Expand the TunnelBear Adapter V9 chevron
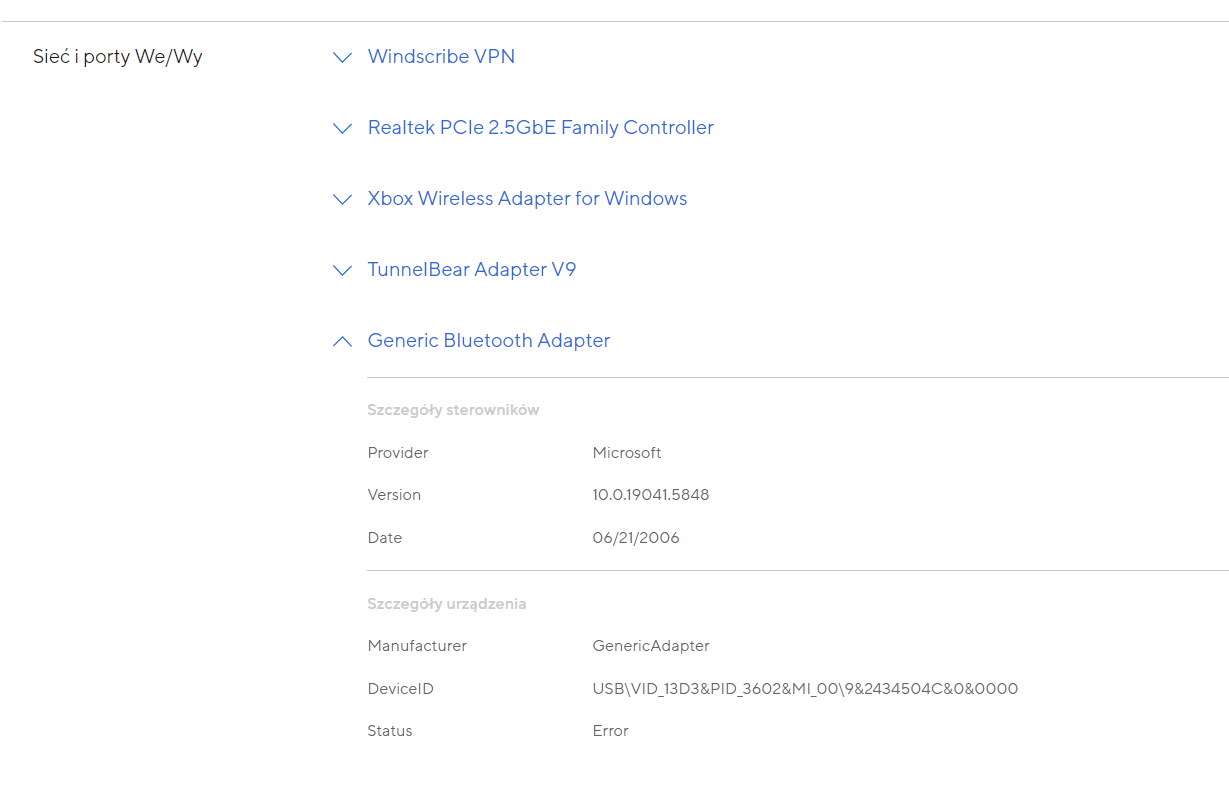The image size is (1229, 789). [342, 271]
